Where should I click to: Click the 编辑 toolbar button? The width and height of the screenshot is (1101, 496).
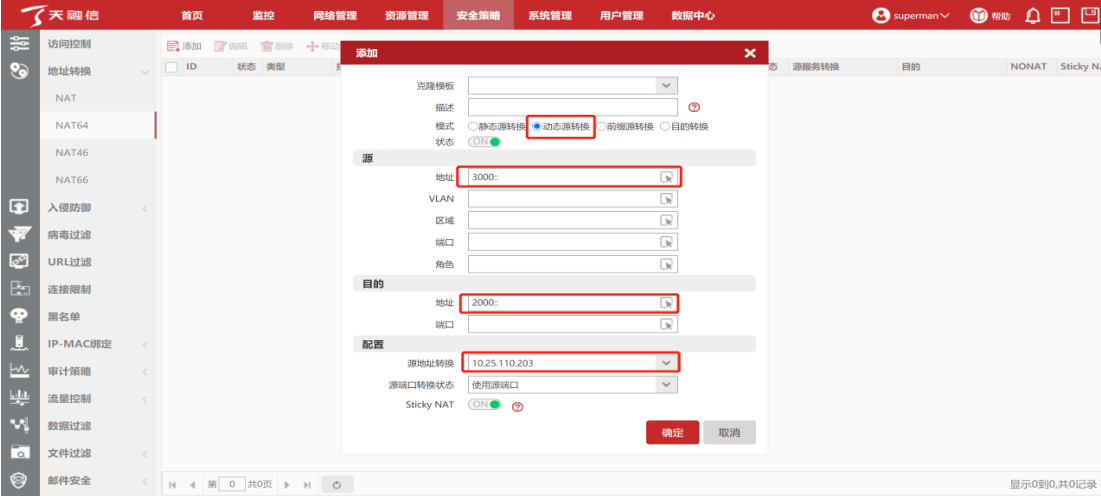pyautogui.click(x=230, y=46)
